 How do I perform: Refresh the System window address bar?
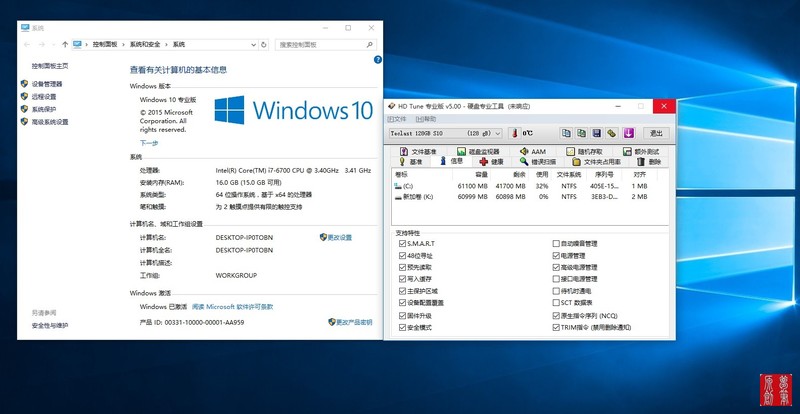click(264, 45)
